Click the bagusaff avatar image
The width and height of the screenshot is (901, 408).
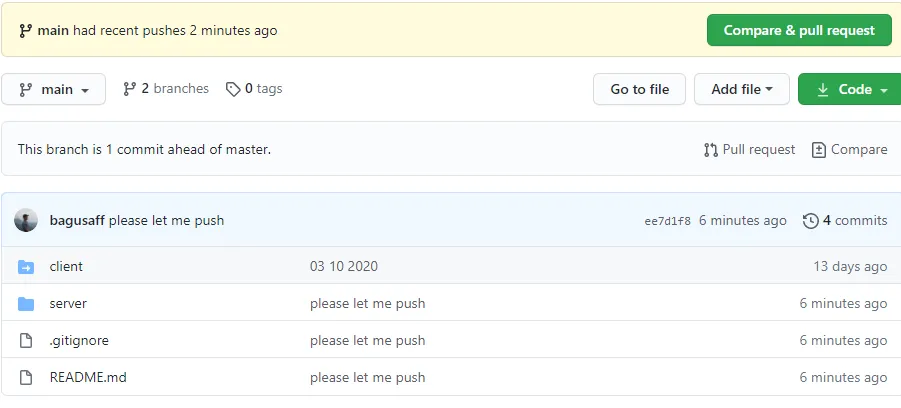[x=26, y=221]
